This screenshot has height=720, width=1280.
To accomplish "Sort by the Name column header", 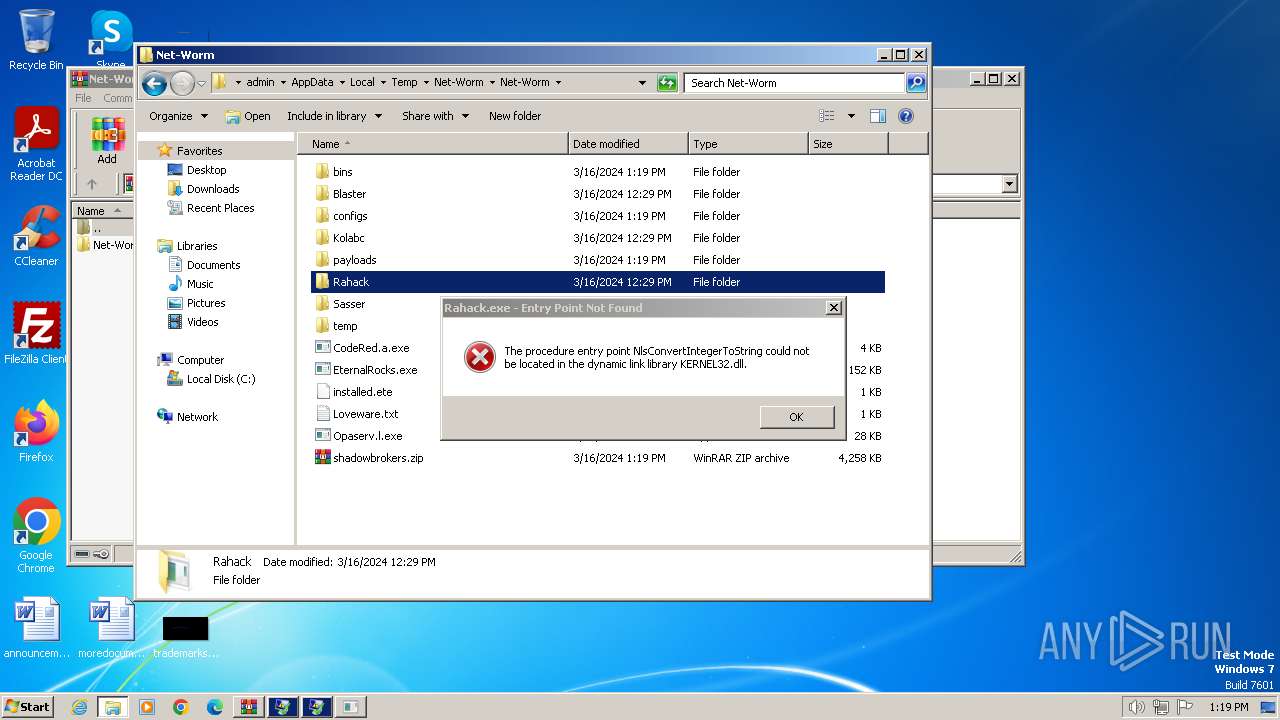I will click(x=432, y=144).
